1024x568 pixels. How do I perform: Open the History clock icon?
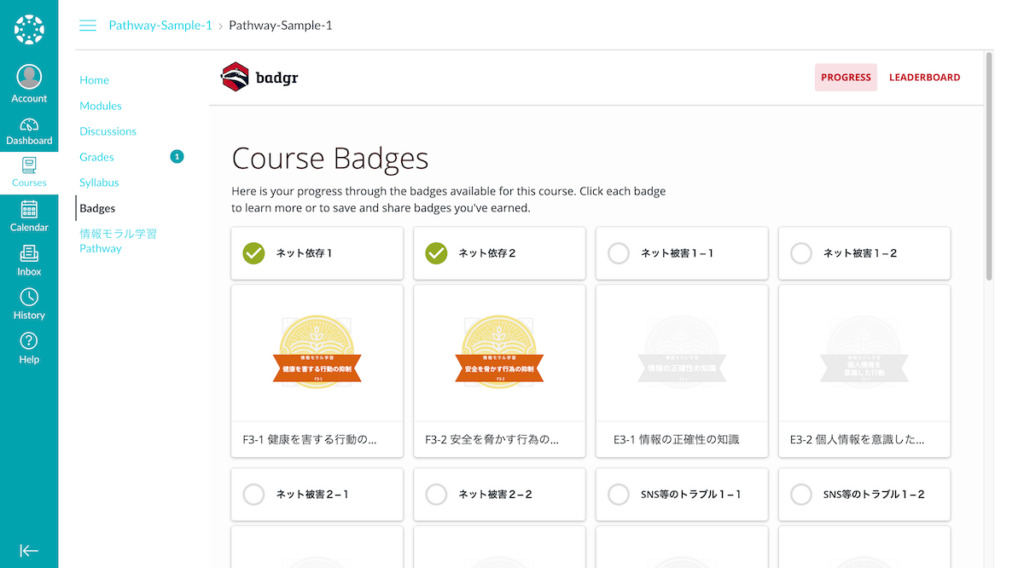pyautogui.click(x=29, y=297)
